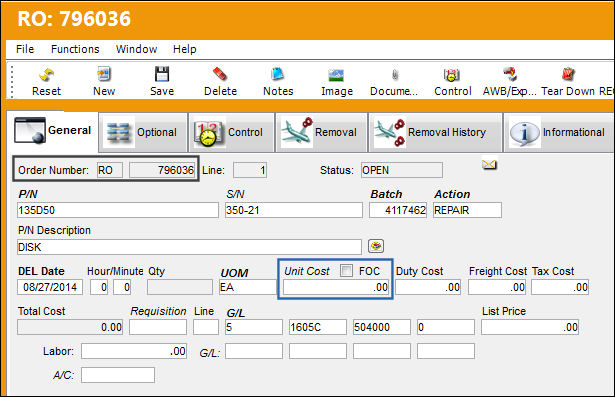Switch to the Removal History tab
Viewport: 615px width, 397px height.
[x=435, y=132]
